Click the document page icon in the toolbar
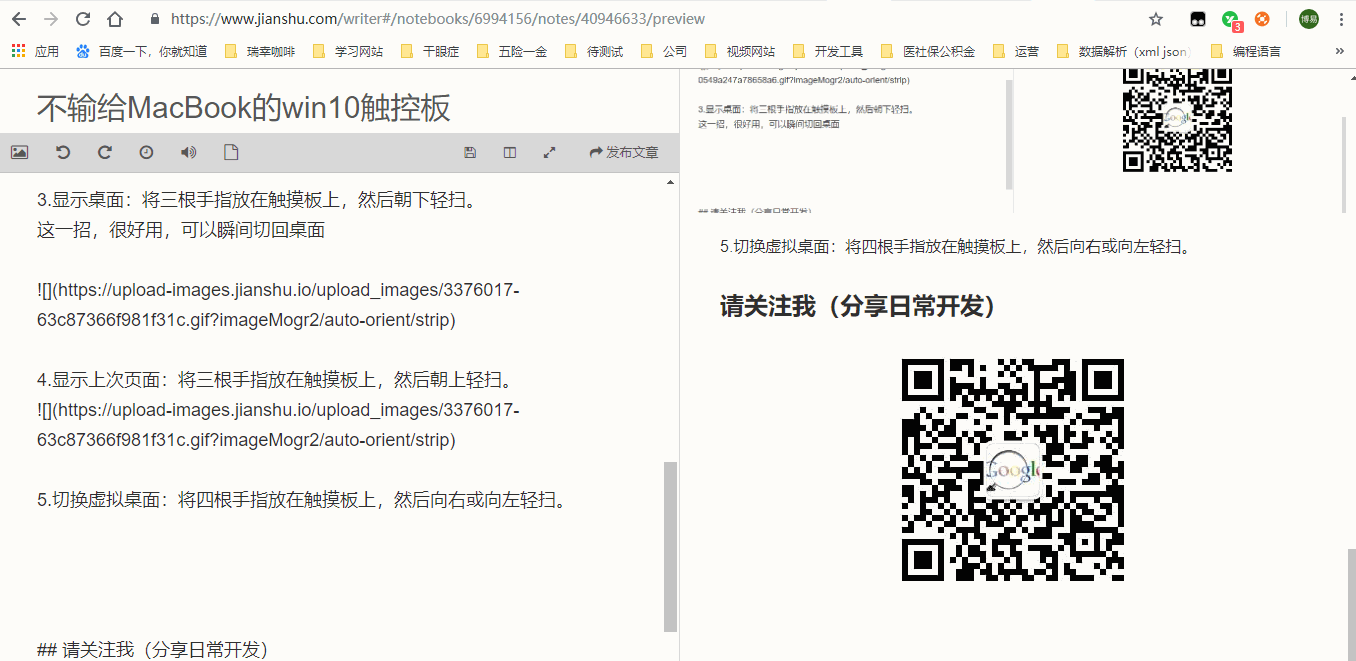This screenshot has width=1356, height=661. click(231, 152)
